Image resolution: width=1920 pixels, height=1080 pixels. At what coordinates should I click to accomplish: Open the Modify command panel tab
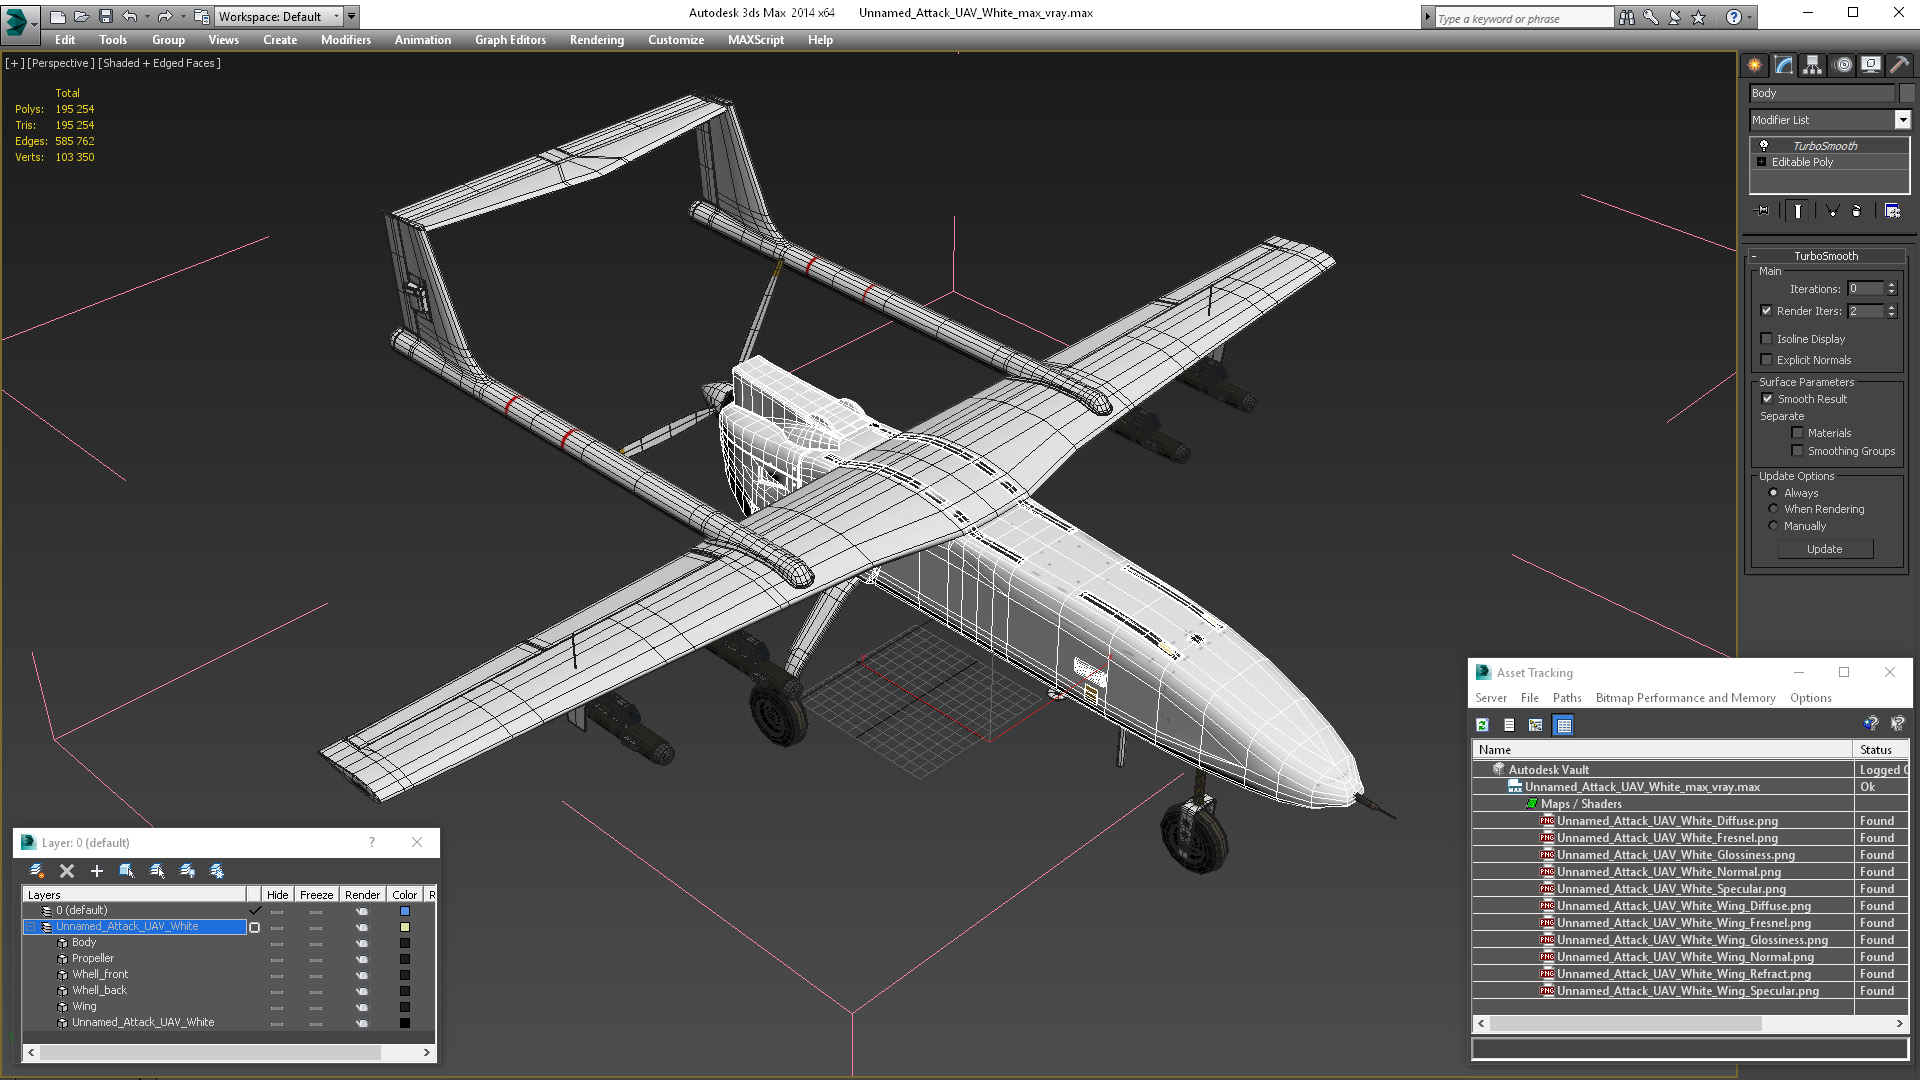pyautogui.click(x=1784, y=65)
